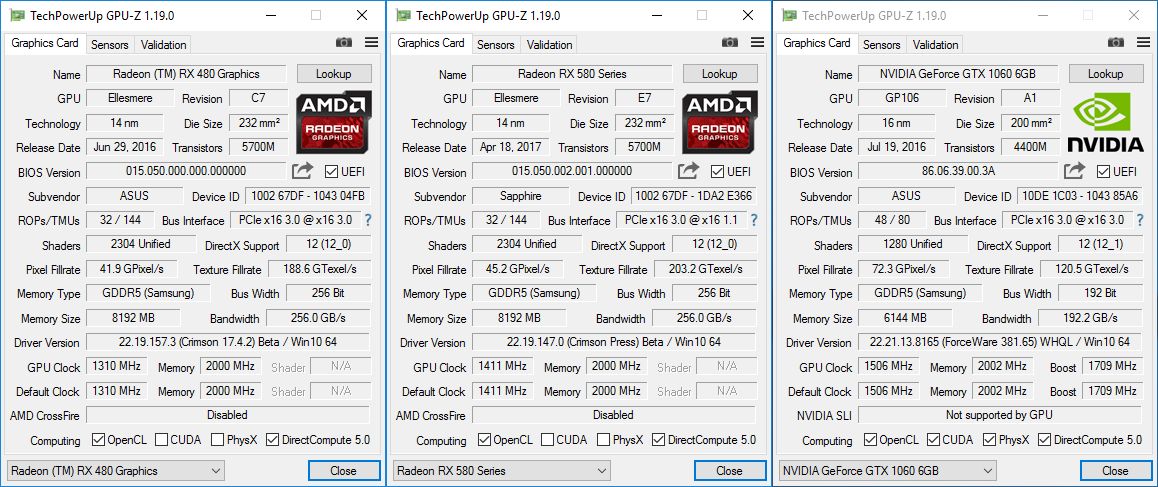The width and height of the screenshot is (1158, 487).
Task: Click Bus Width value 192 Bit
Action: pos(1100,293)
